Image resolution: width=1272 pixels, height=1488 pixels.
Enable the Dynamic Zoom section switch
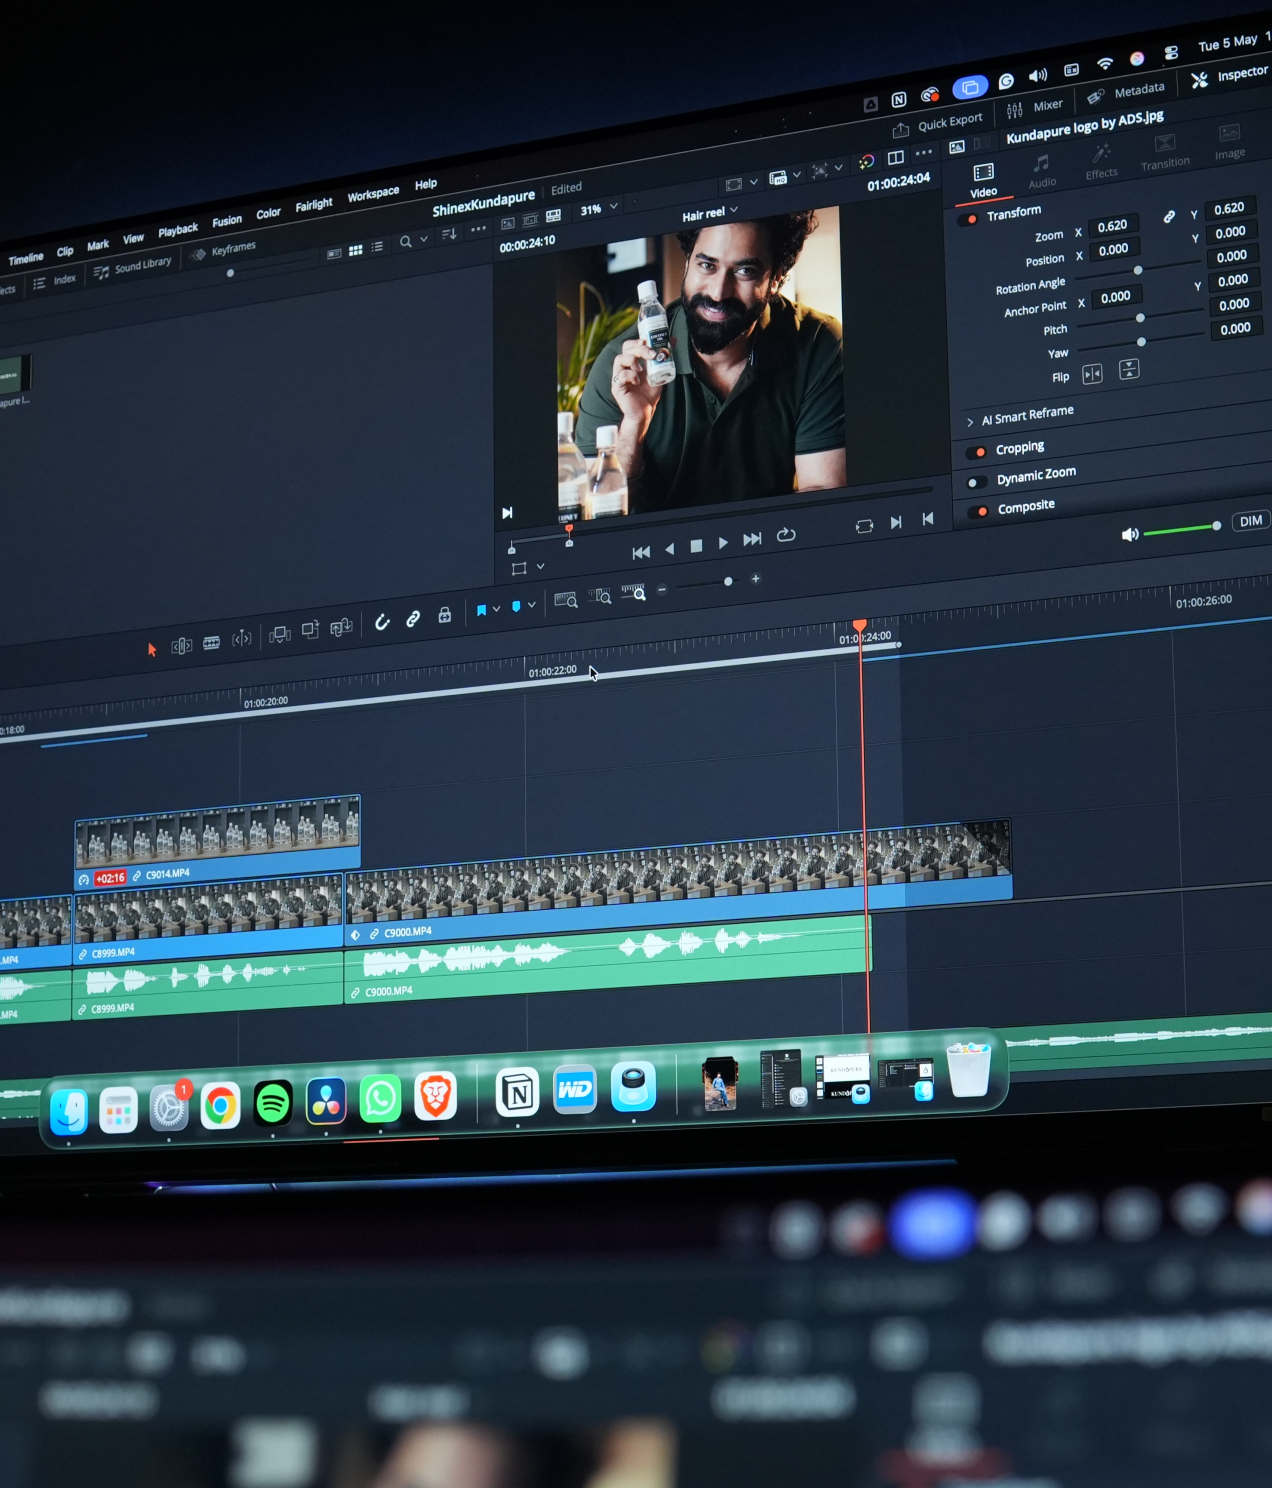(x=977, y=482)
